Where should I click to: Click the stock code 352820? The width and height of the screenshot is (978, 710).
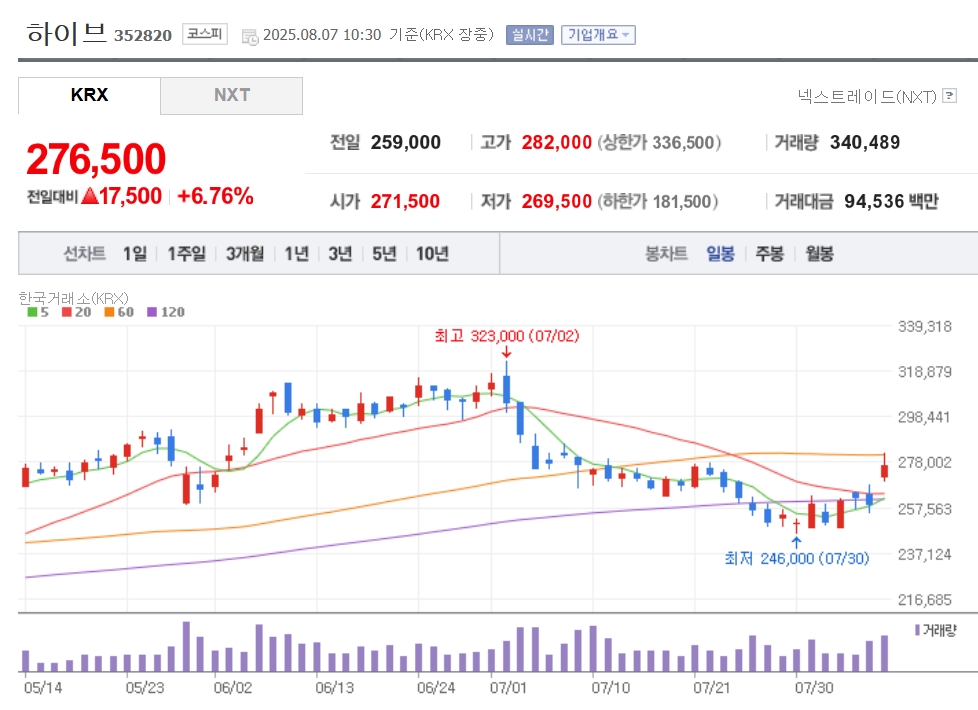pyautogui.click(x=143, y=36)
